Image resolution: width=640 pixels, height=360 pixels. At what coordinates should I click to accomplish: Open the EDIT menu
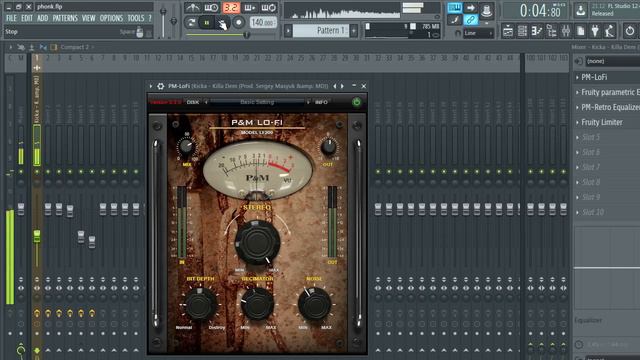click(x=27, y=18)
